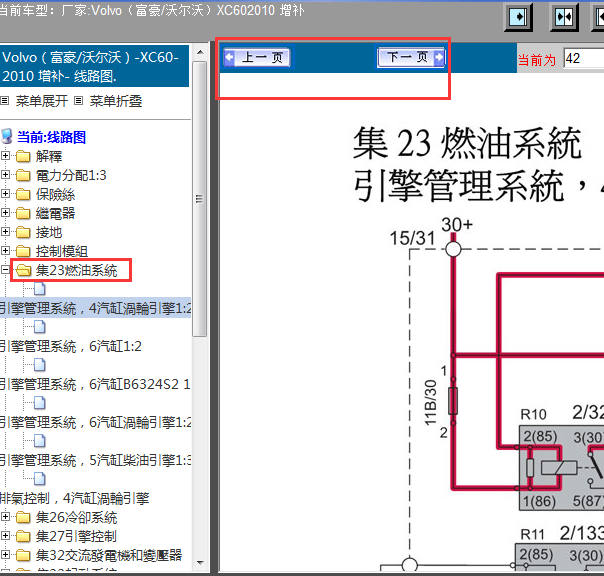The height and width of the screenshot is (576, 604).
Task: Open the 保險絲 tree label
Action: pyautogui.click(x=55, y=194)
